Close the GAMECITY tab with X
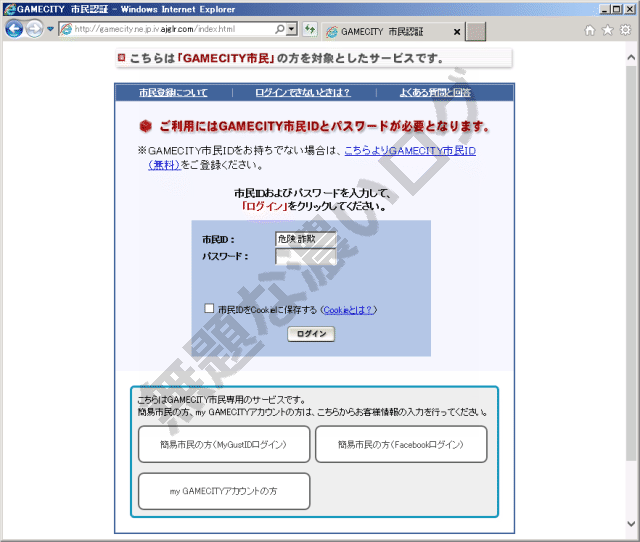Screen dimensions: 640x542 click(457, 32)
